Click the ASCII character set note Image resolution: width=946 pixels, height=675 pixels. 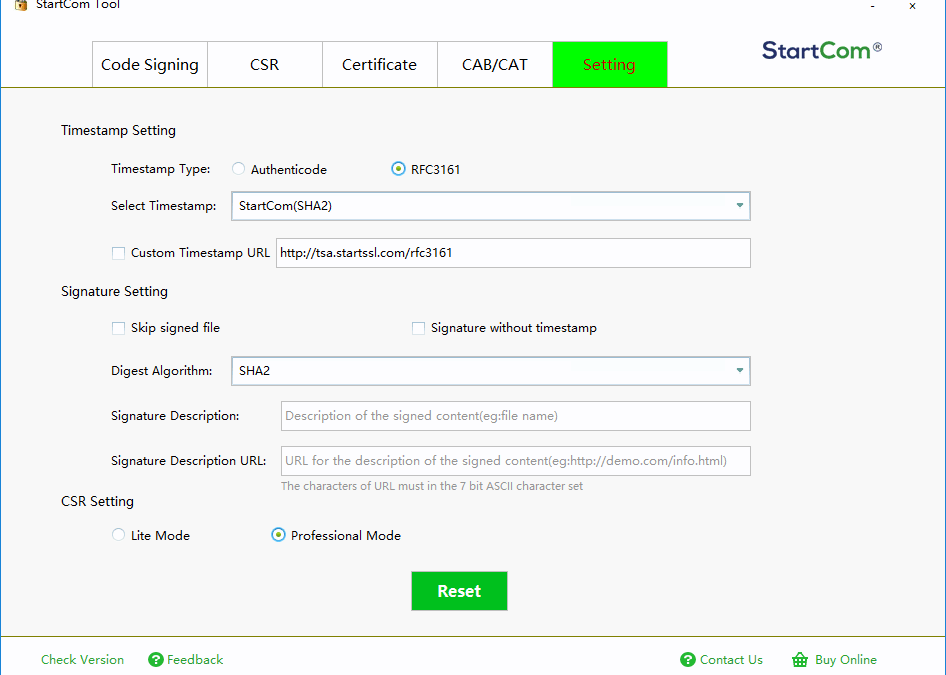(432, 486)
